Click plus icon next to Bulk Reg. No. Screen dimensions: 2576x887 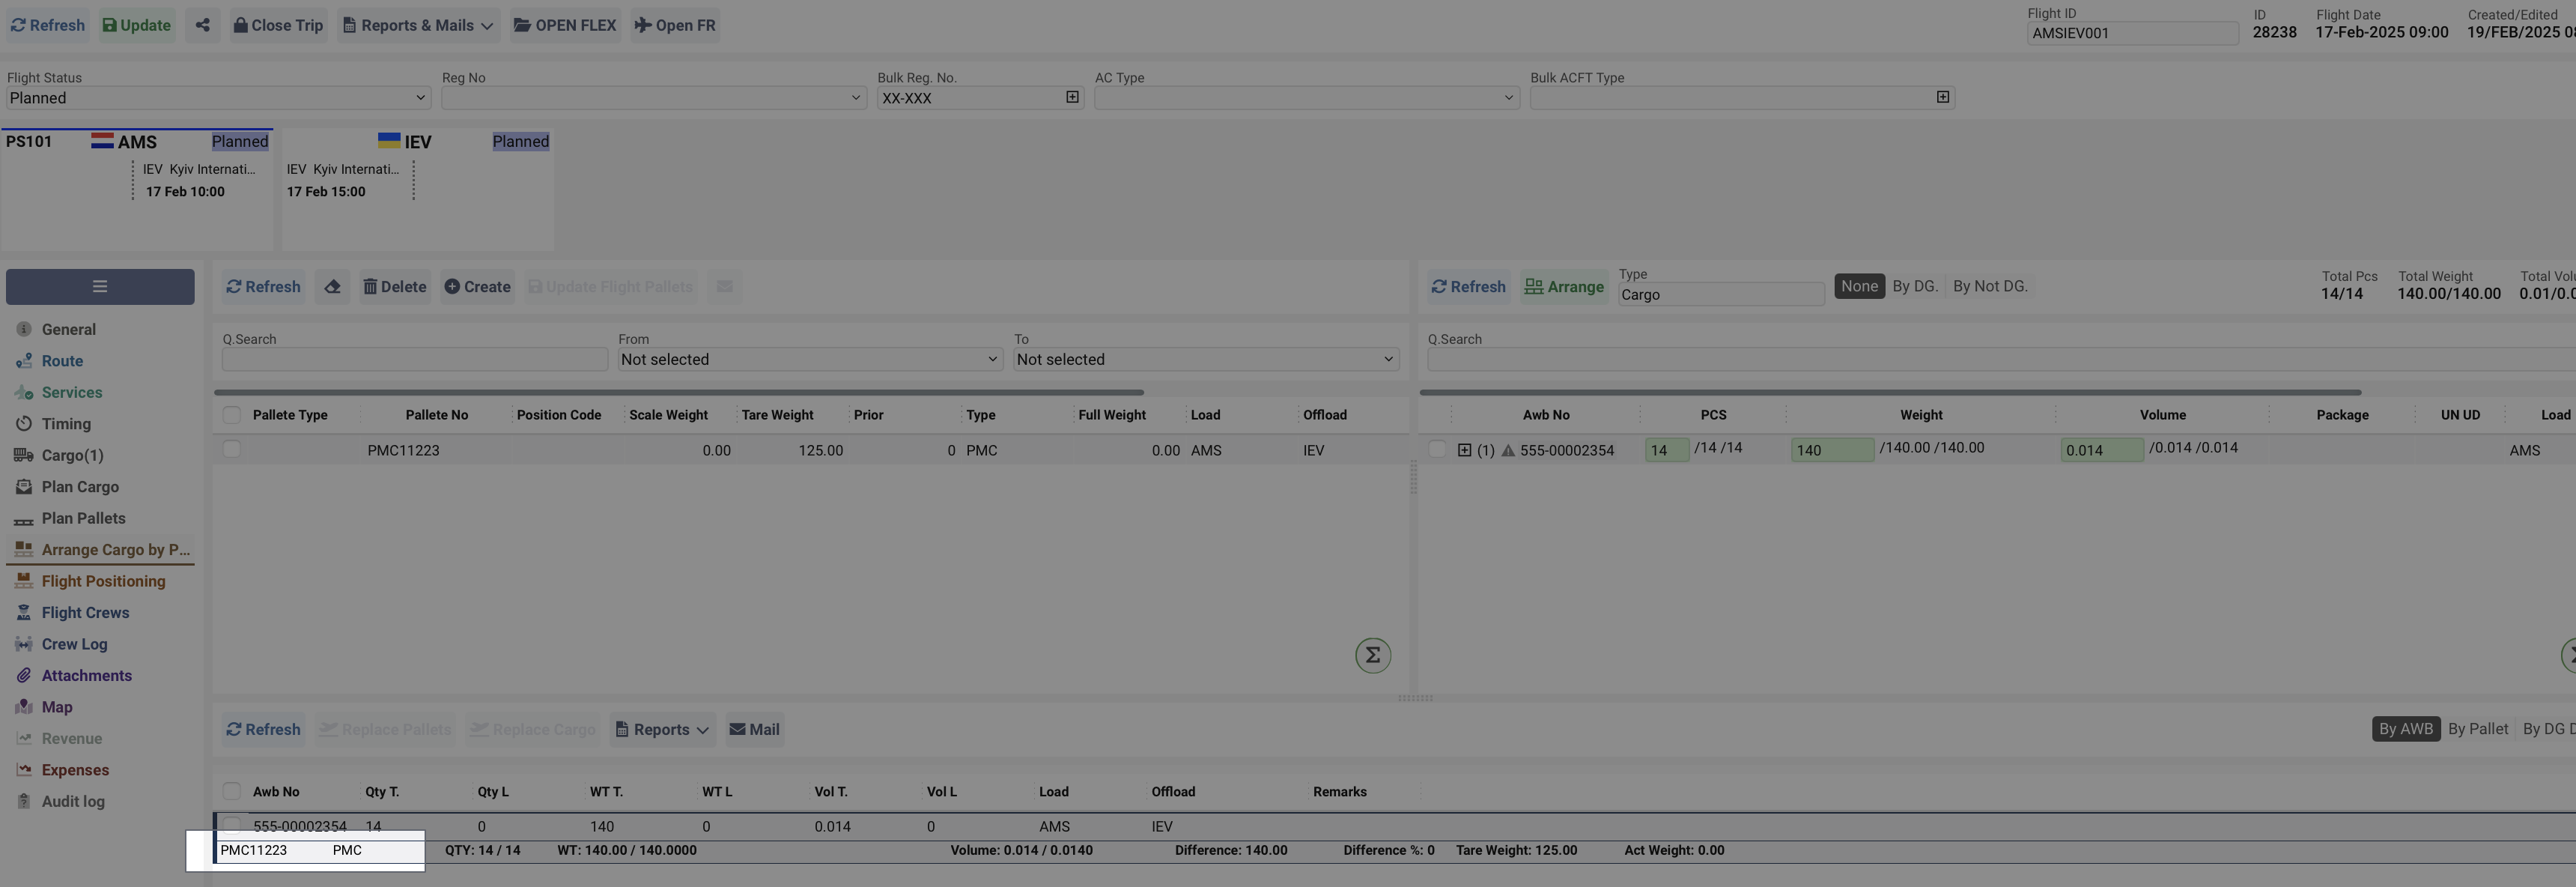[x=1072, y=97]
